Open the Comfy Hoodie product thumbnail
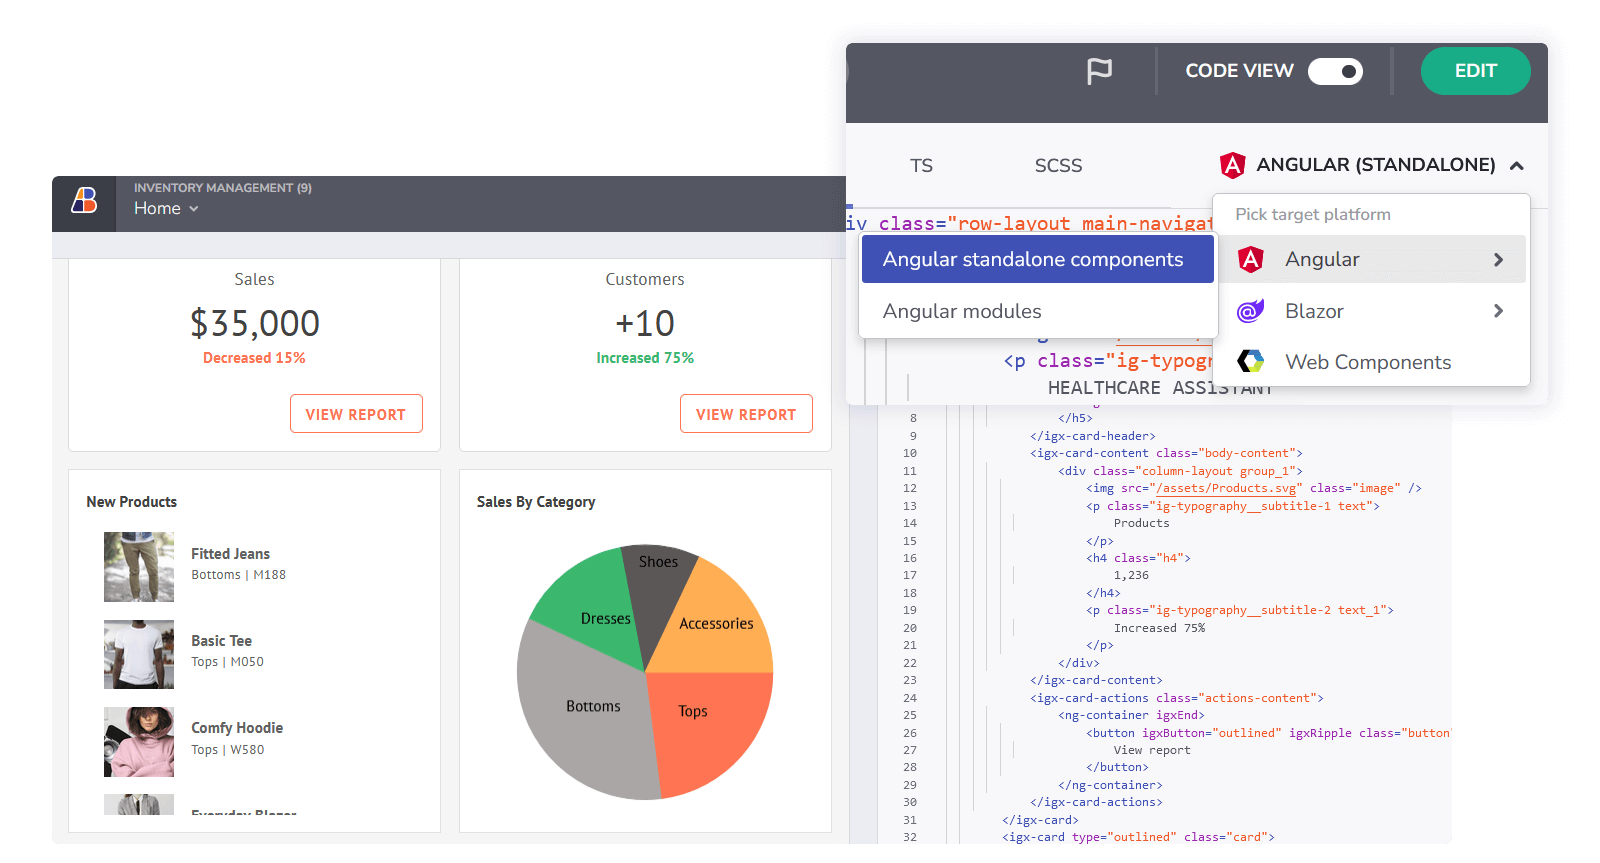Image resolution: width=1600 pixels, height=863 pixels. (x=139, y=742)
